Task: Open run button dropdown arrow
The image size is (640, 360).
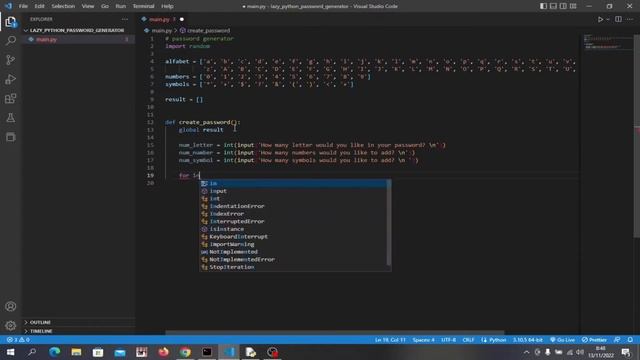Action: pyautogui.click(x=608, y=19)
